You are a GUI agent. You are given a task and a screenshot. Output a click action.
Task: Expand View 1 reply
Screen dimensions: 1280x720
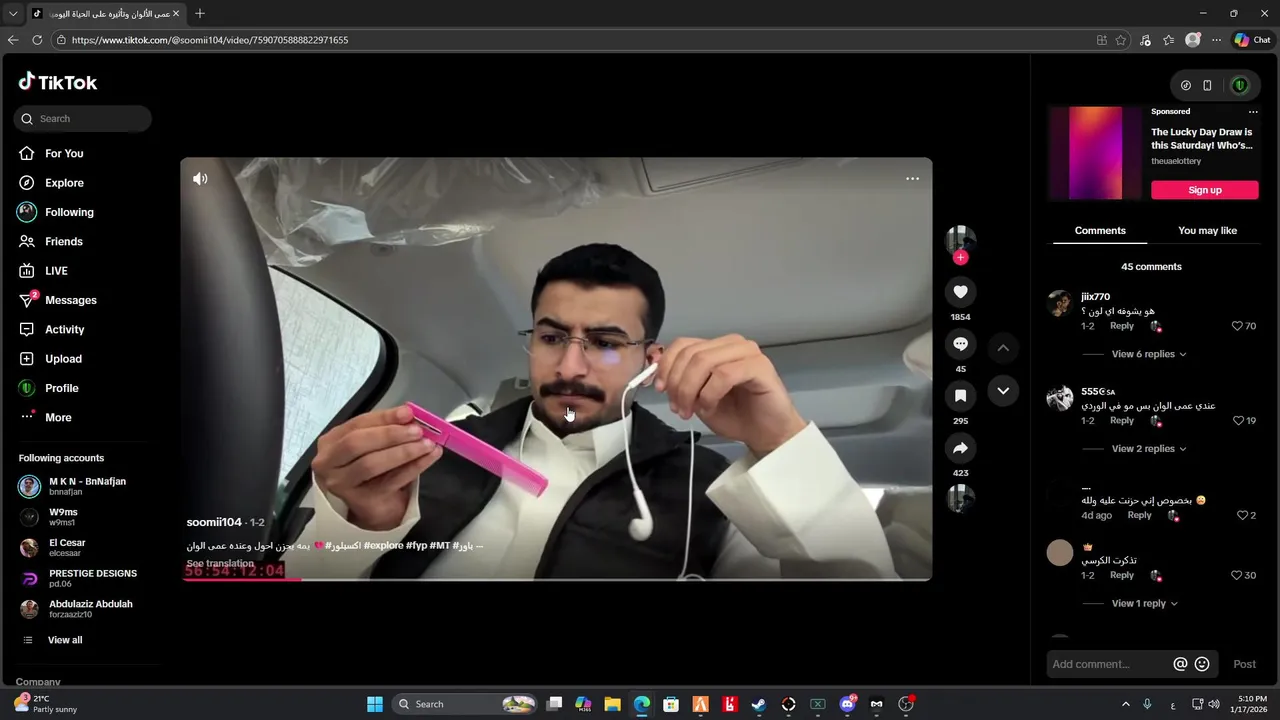[1145, 604]
